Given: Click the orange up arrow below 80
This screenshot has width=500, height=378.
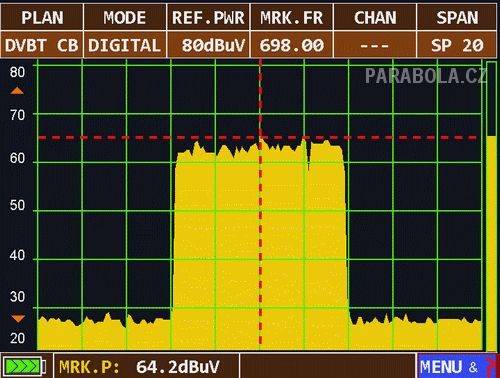Looking at the screenshot, I should [x=17, y=91].
